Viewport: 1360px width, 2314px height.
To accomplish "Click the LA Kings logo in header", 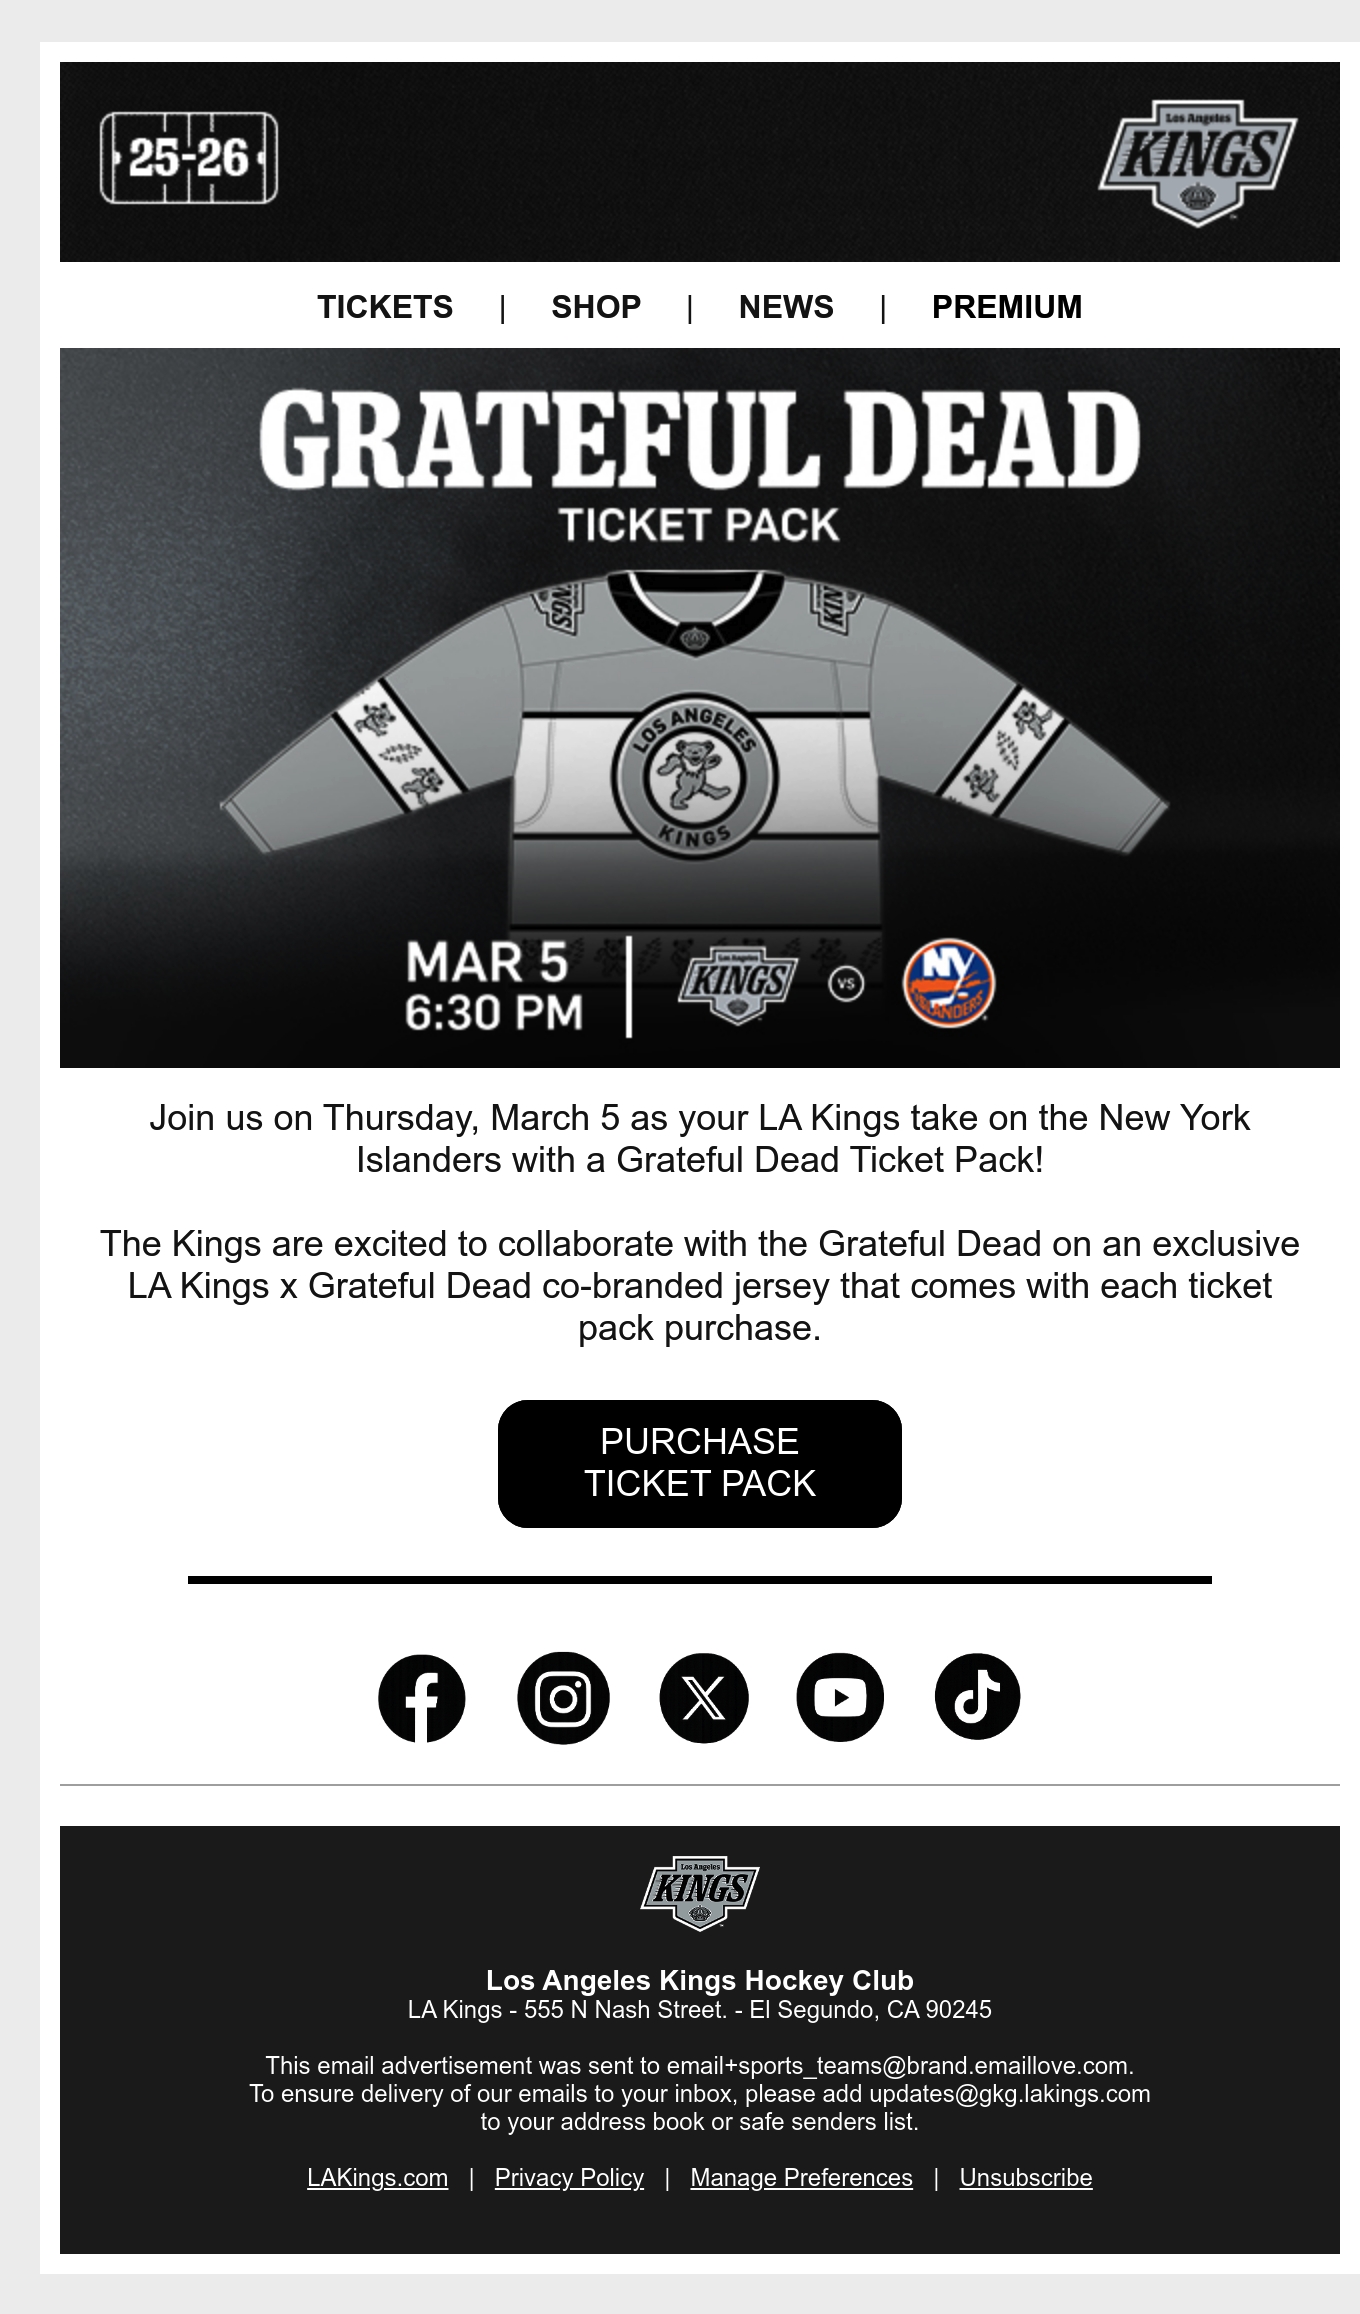I will (1197, 163).
